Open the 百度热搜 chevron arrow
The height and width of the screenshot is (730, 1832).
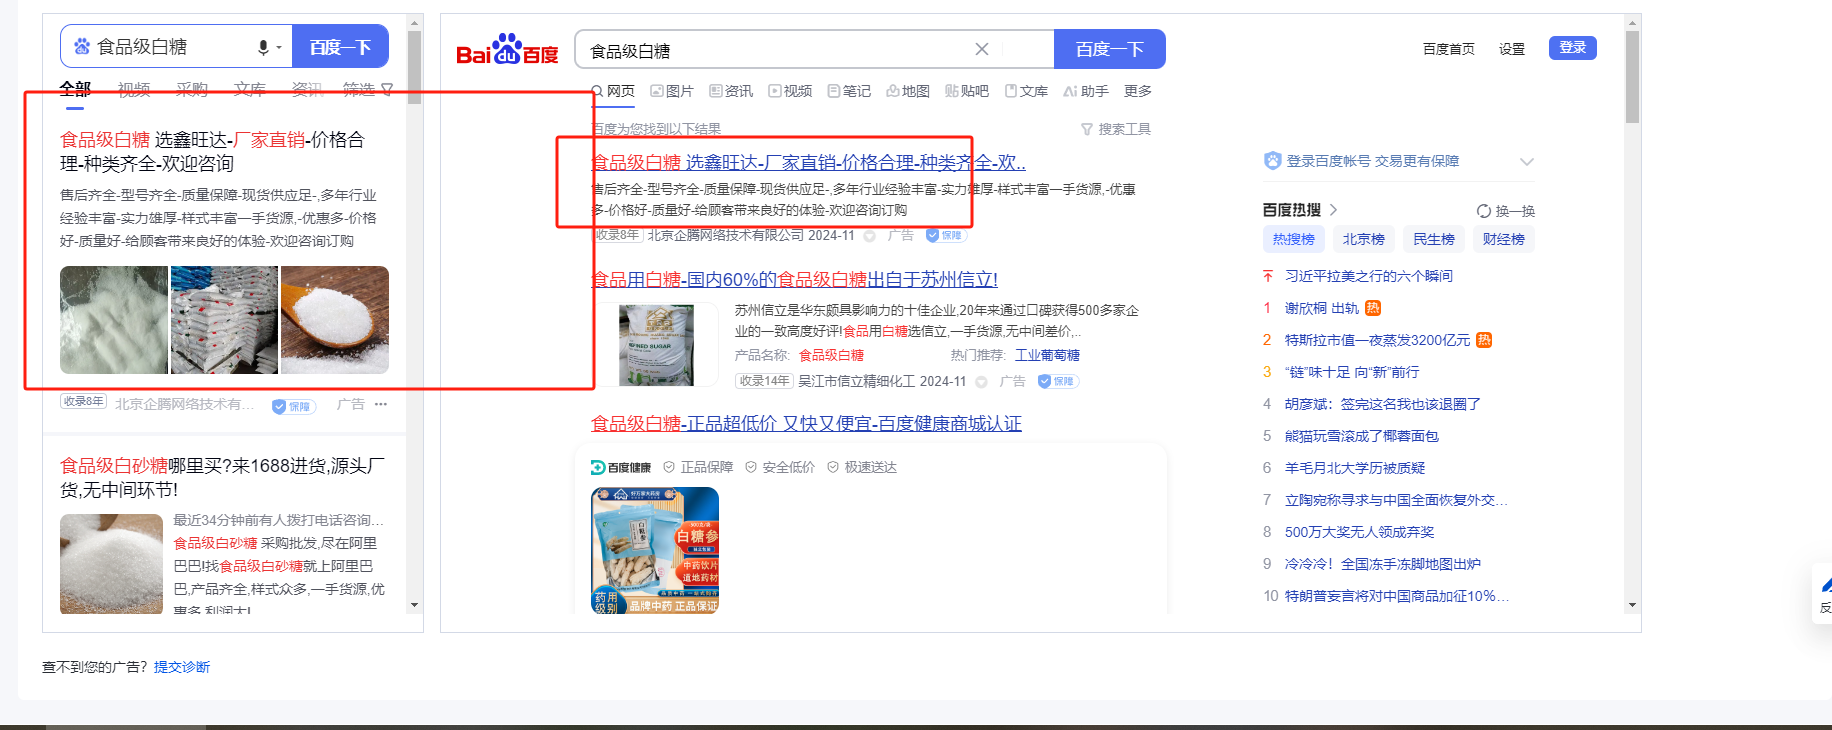click(1333, 210)
